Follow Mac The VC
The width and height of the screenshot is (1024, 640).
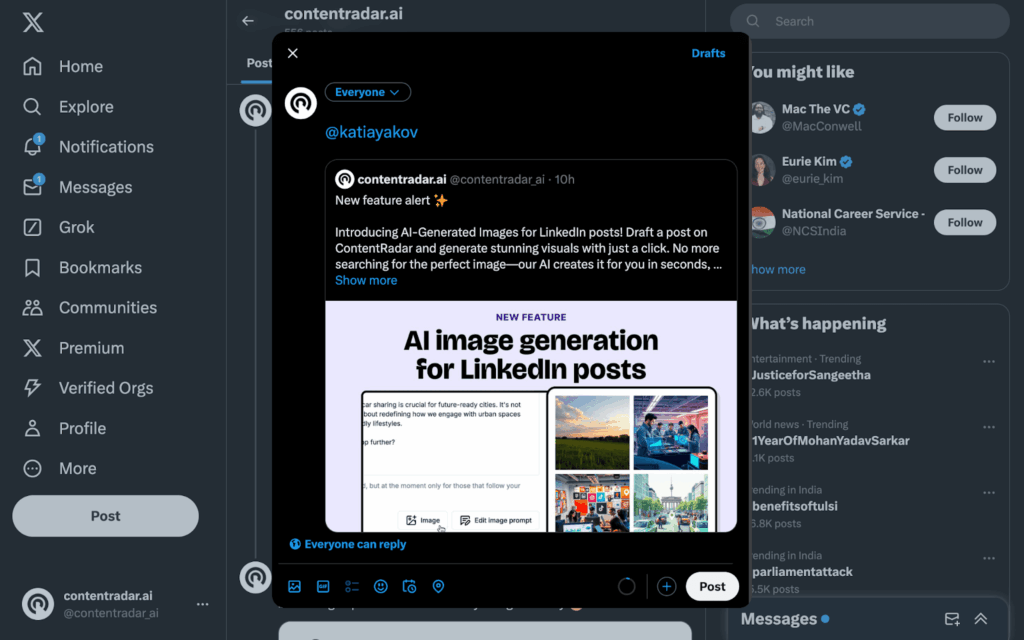coord(965,118)
